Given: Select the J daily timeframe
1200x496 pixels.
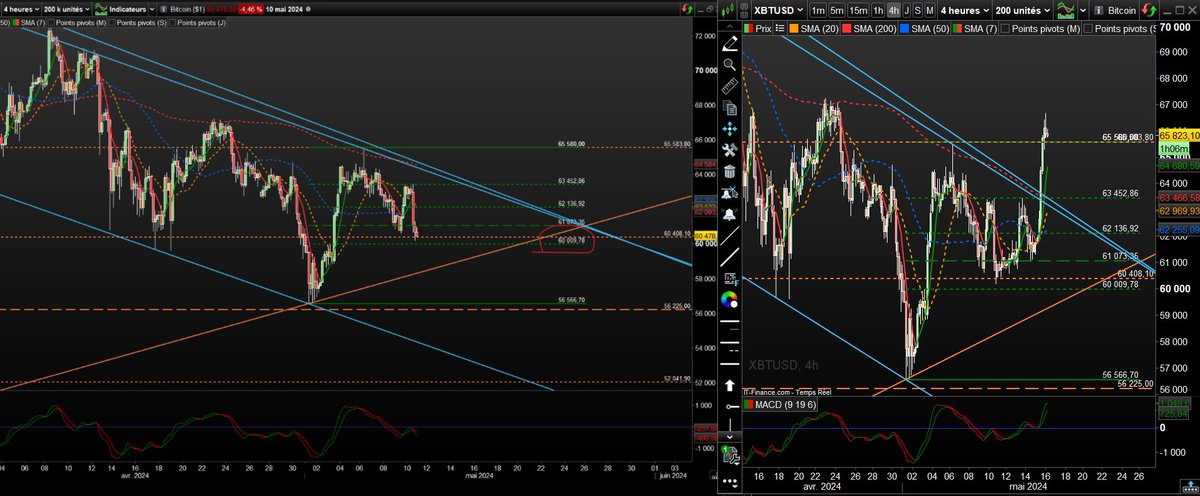Looking at the screenshot, I should point(907,11).
